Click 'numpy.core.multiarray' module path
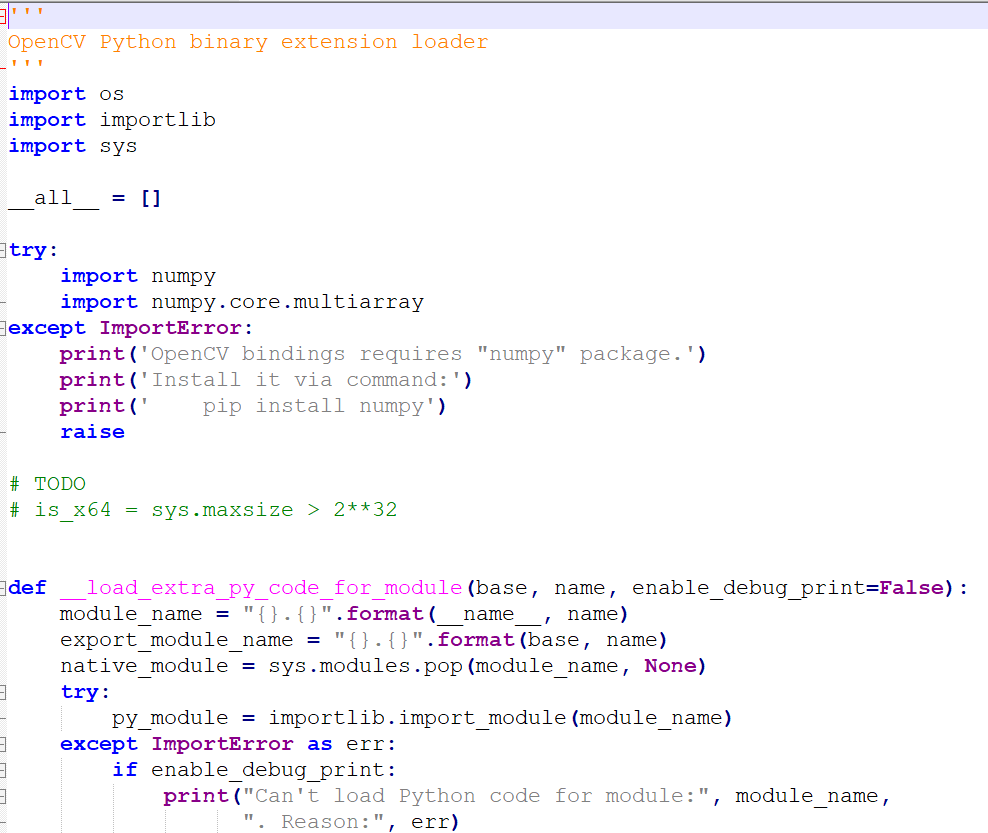The height and width of the screenshot is (833, 988). tap(287, 302)
